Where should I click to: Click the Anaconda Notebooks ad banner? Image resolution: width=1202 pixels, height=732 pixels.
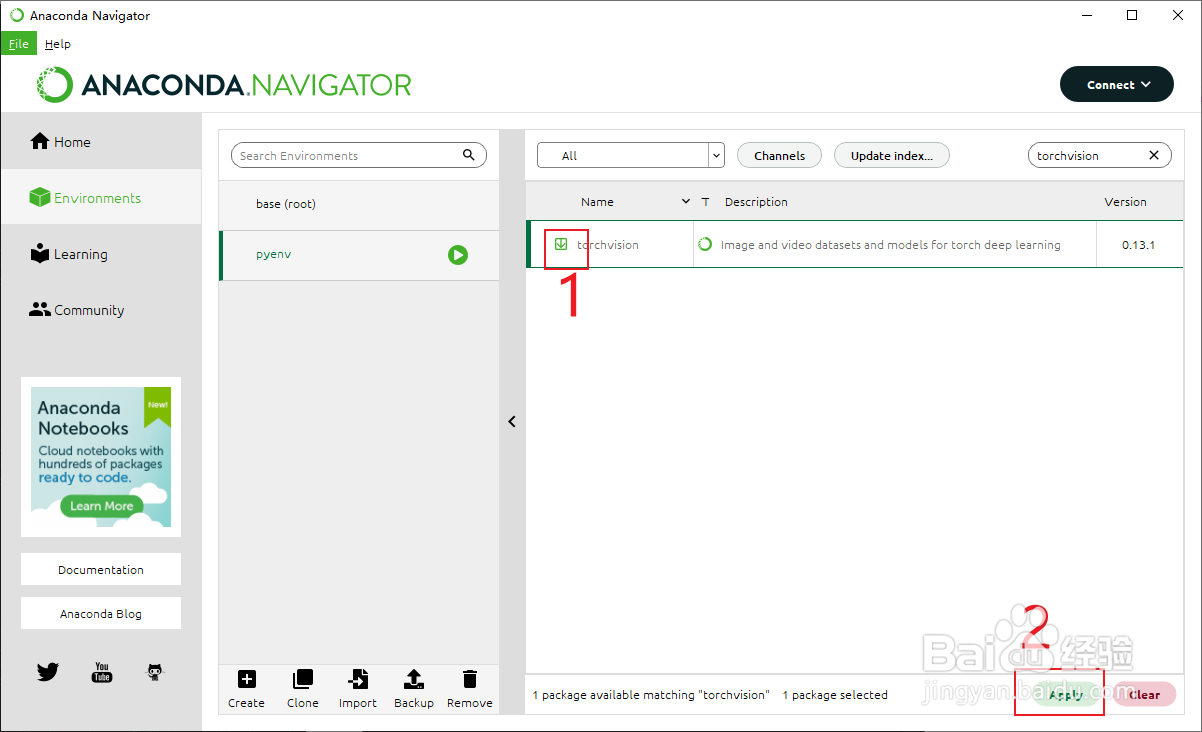click(101, 457)
